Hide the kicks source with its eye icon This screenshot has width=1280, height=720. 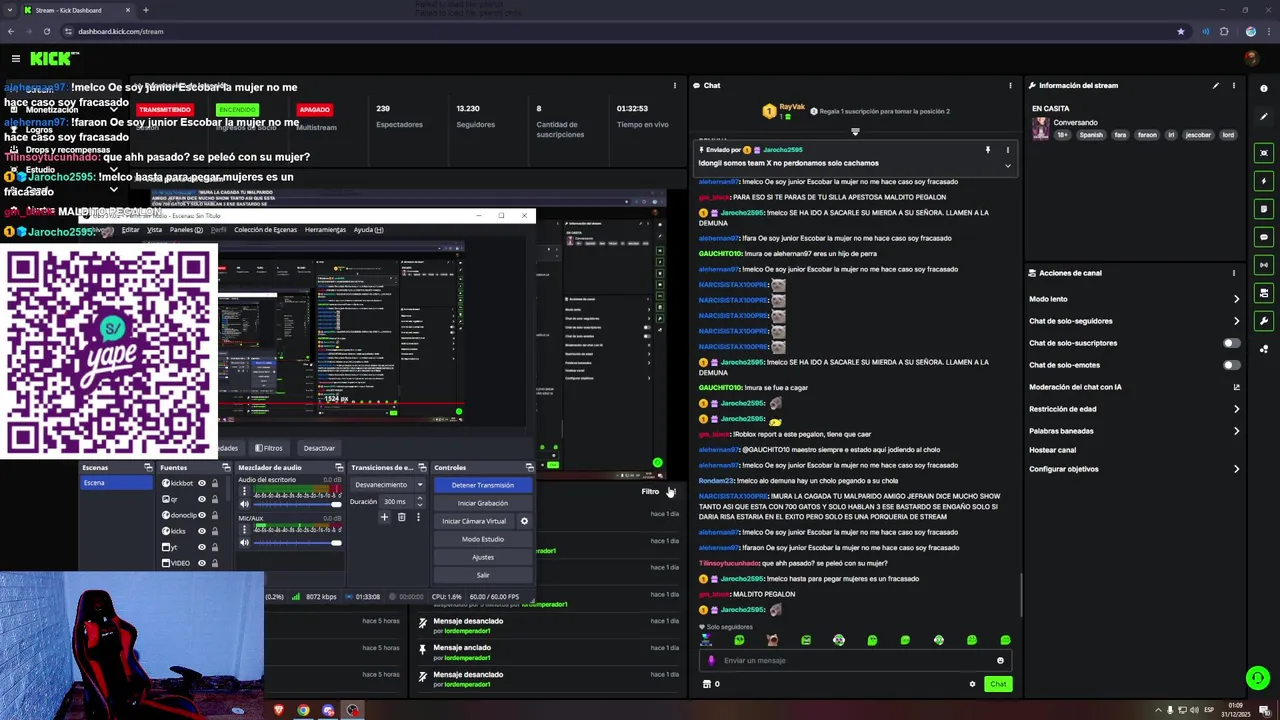point(202,531)
